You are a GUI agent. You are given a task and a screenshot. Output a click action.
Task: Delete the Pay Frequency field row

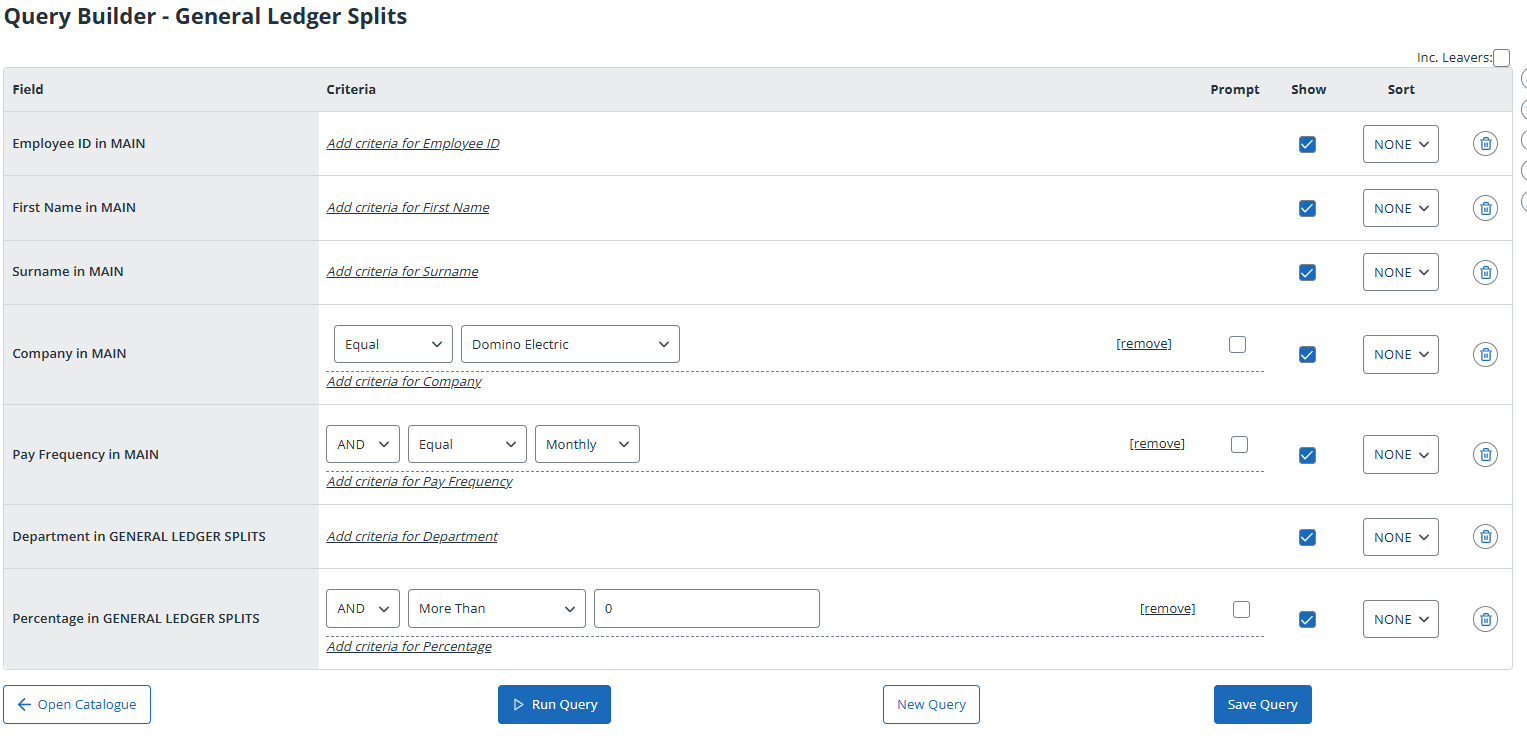1485,454
